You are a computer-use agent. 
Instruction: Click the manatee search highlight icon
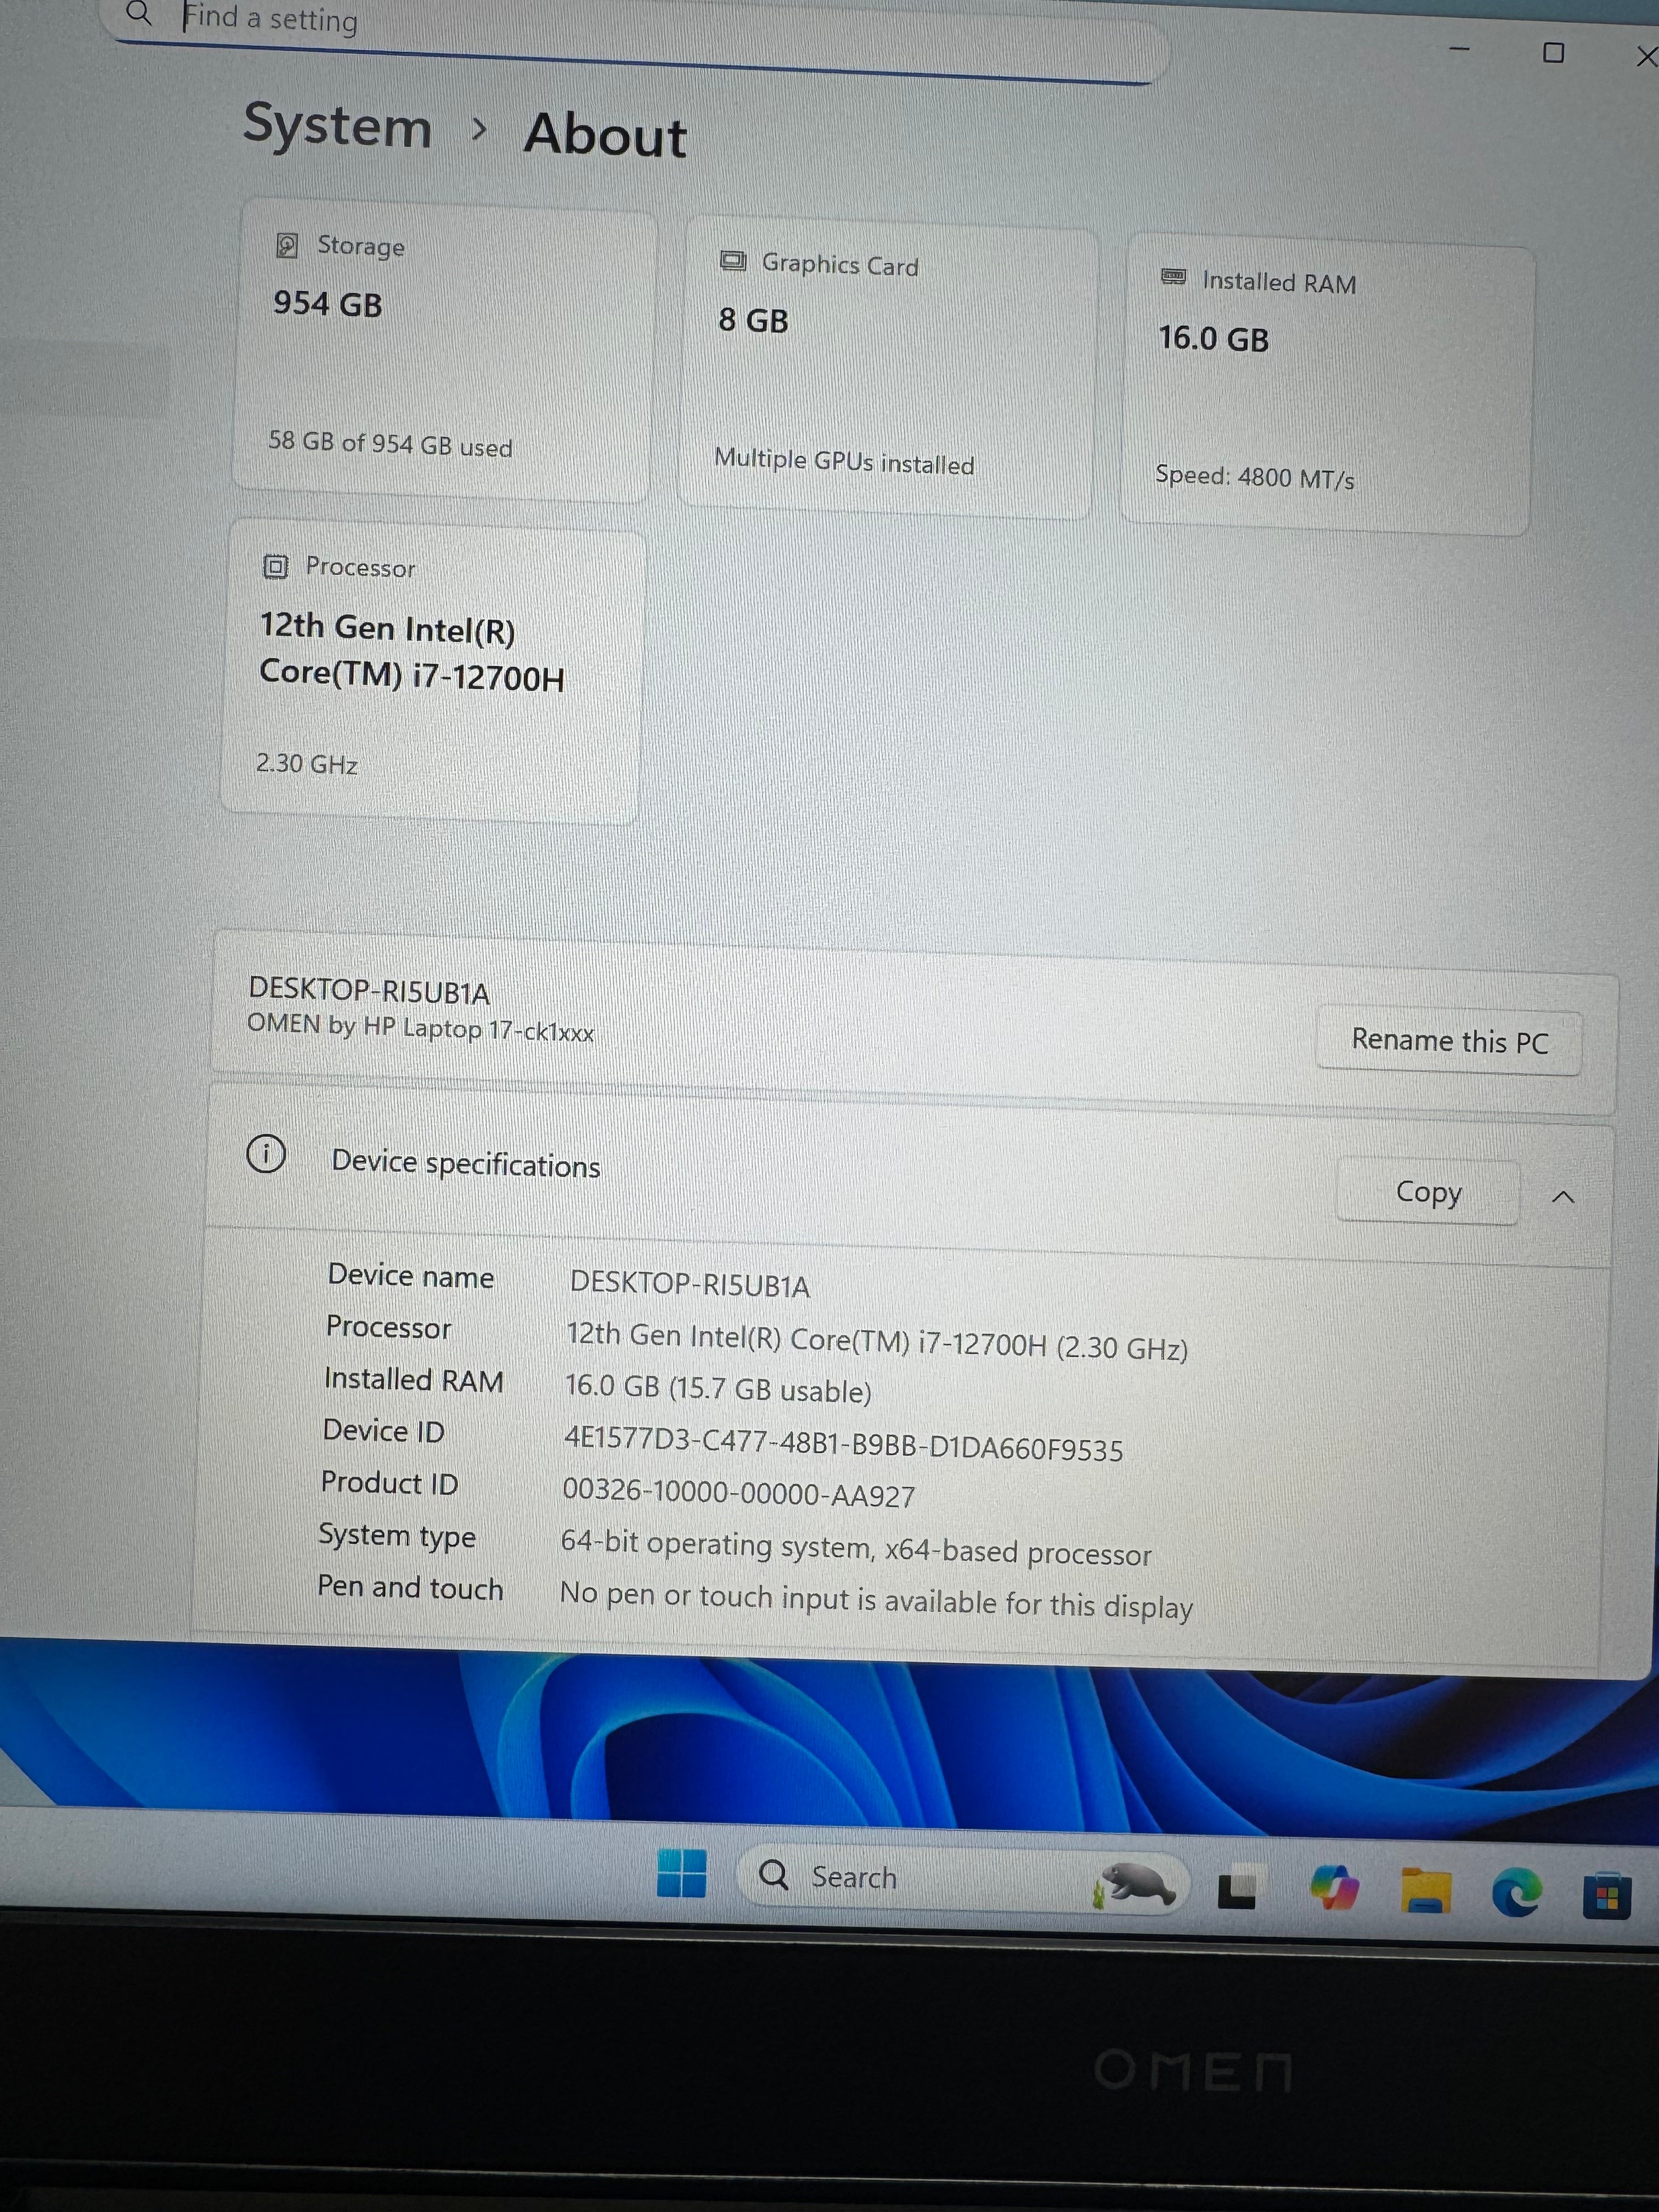coord(1135,1885)
